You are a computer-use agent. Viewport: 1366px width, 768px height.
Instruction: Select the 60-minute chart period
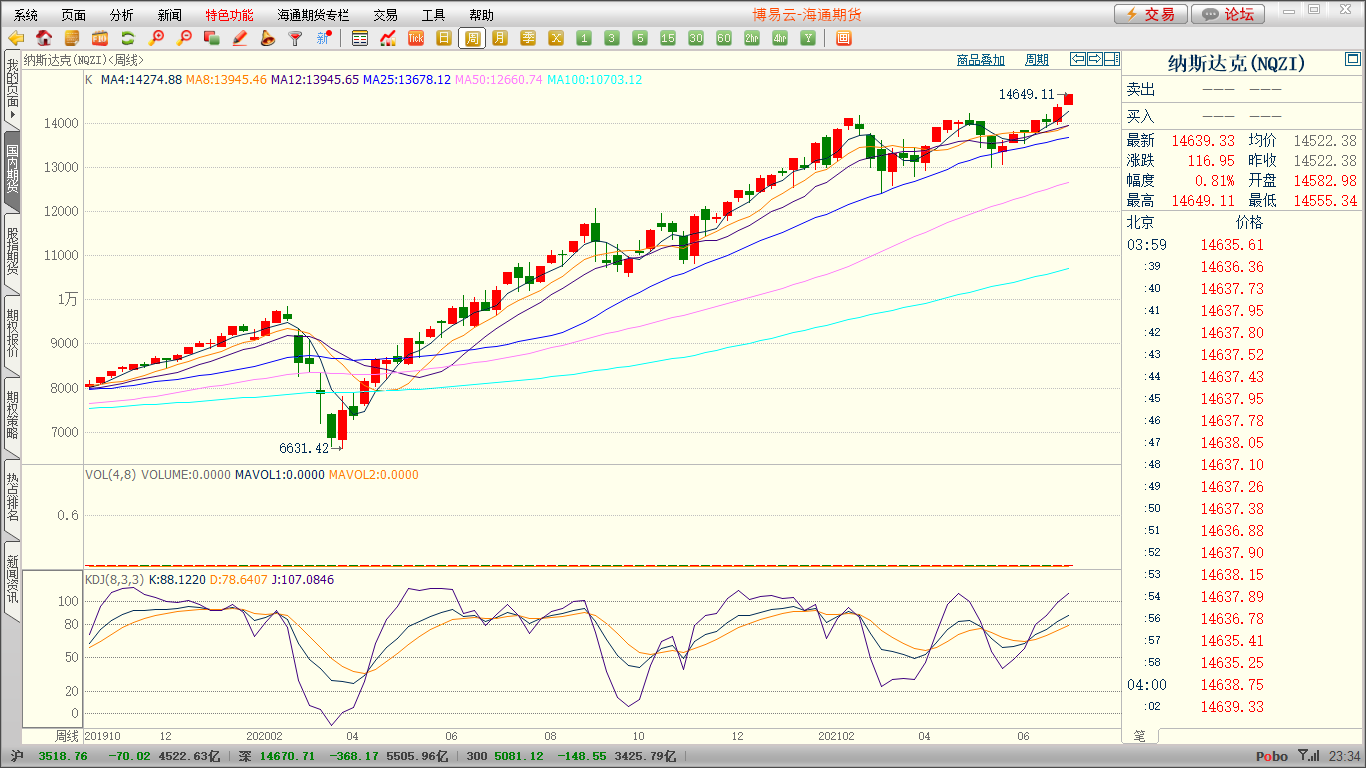(x=724, y=38)
